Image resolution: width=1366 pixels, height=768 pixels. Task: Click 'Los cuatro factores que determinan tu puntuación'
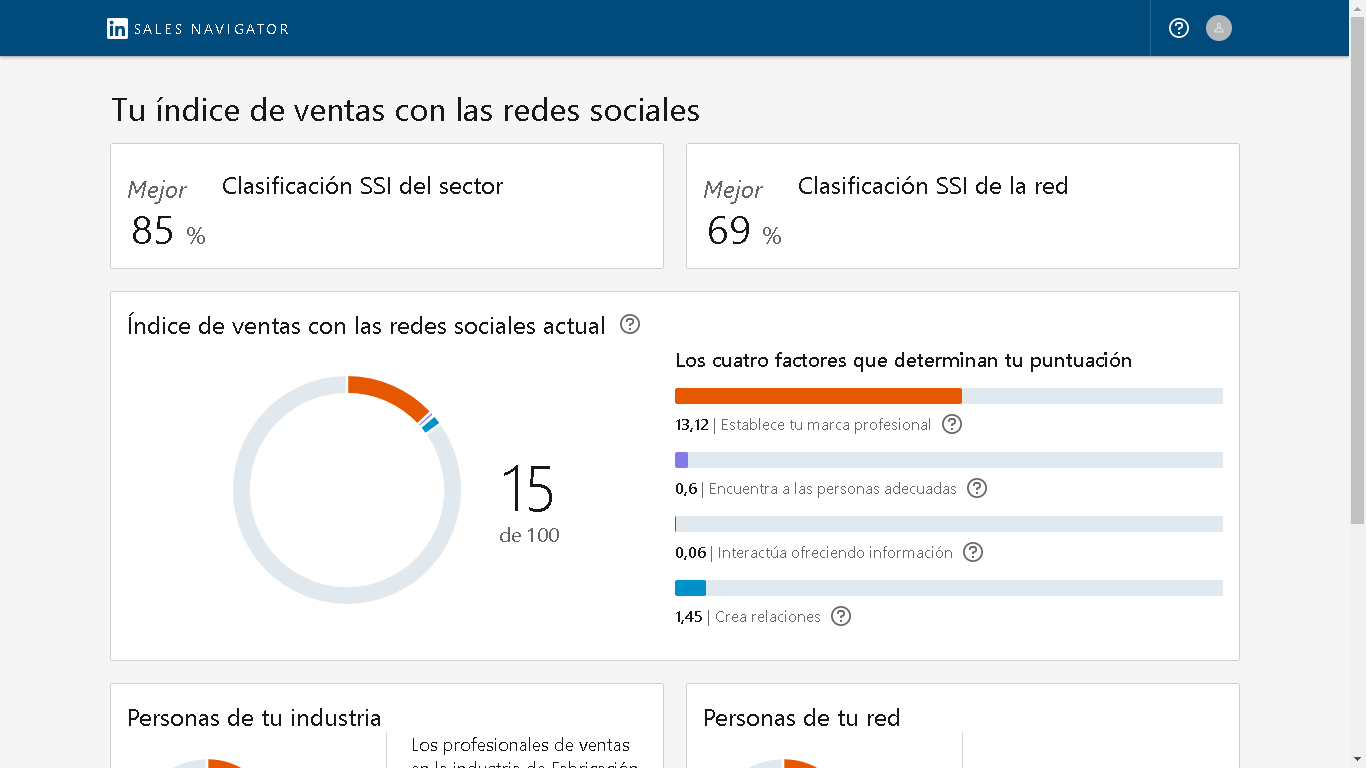(904, 360)
